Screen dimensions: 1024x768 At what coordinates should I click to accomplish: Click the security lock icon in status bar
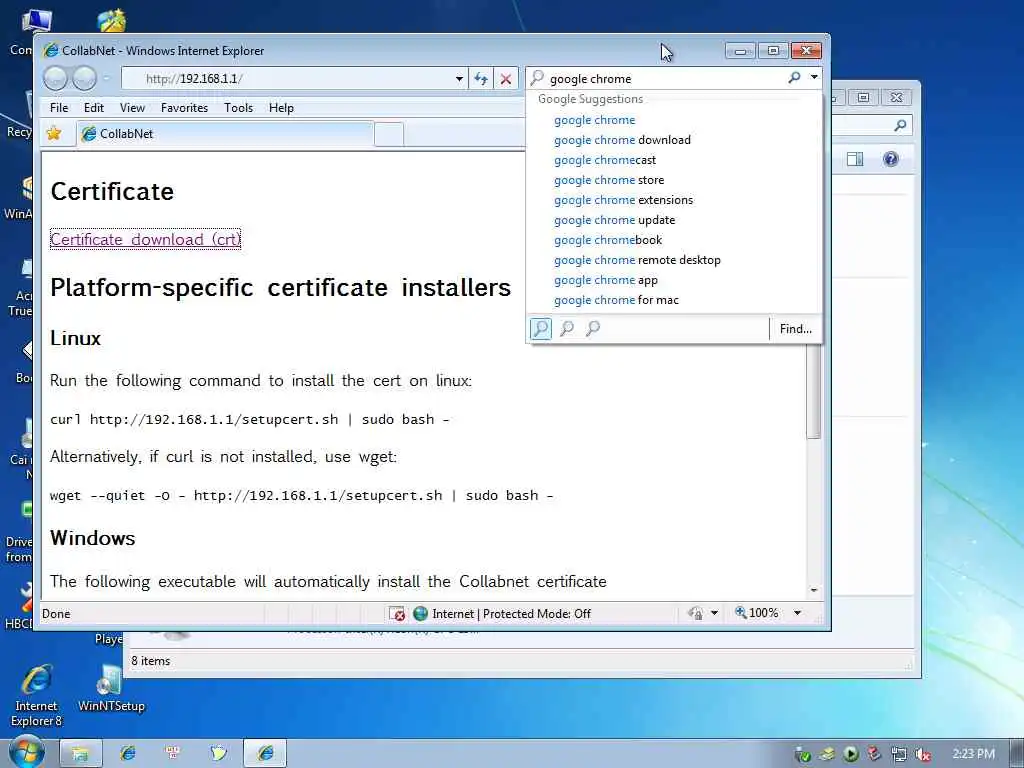(696, 613)
